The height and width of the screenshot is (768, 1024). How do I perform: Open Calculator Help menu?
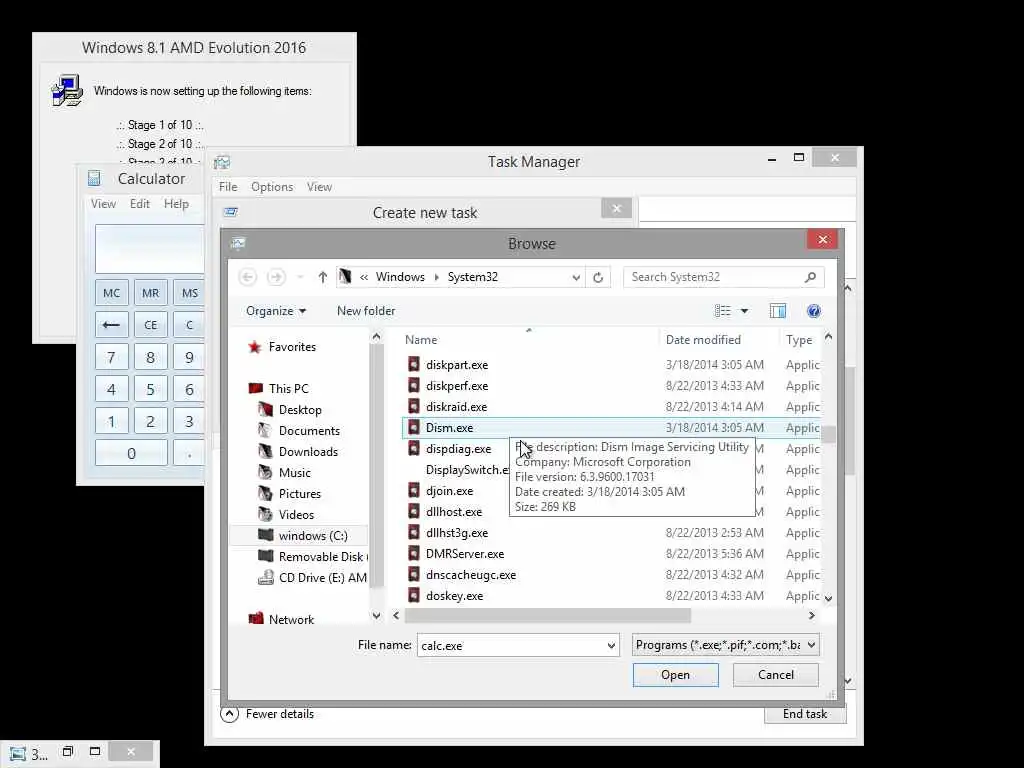[x=176, y=204]
